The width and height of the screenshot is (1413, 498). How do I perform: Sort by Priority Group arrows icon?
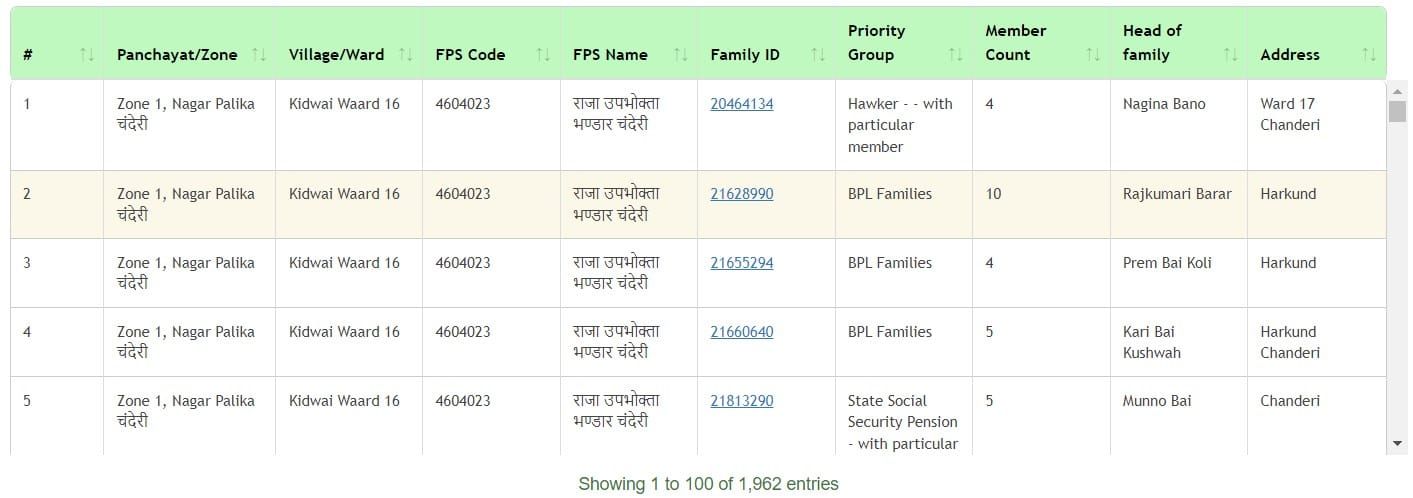[x=955, y=55]
